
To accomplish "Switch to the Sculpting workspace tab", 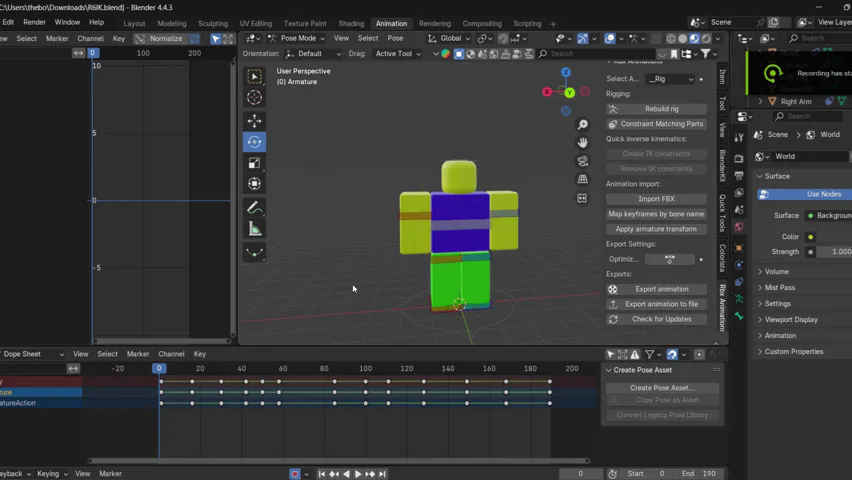I will 213,23.
